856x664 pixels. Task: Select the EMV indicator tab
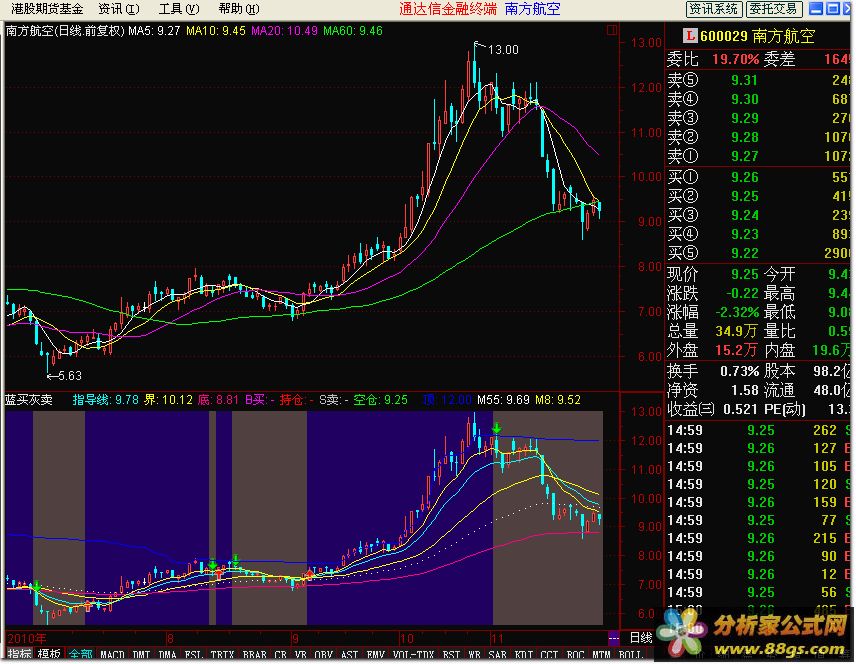coord(375,654)
